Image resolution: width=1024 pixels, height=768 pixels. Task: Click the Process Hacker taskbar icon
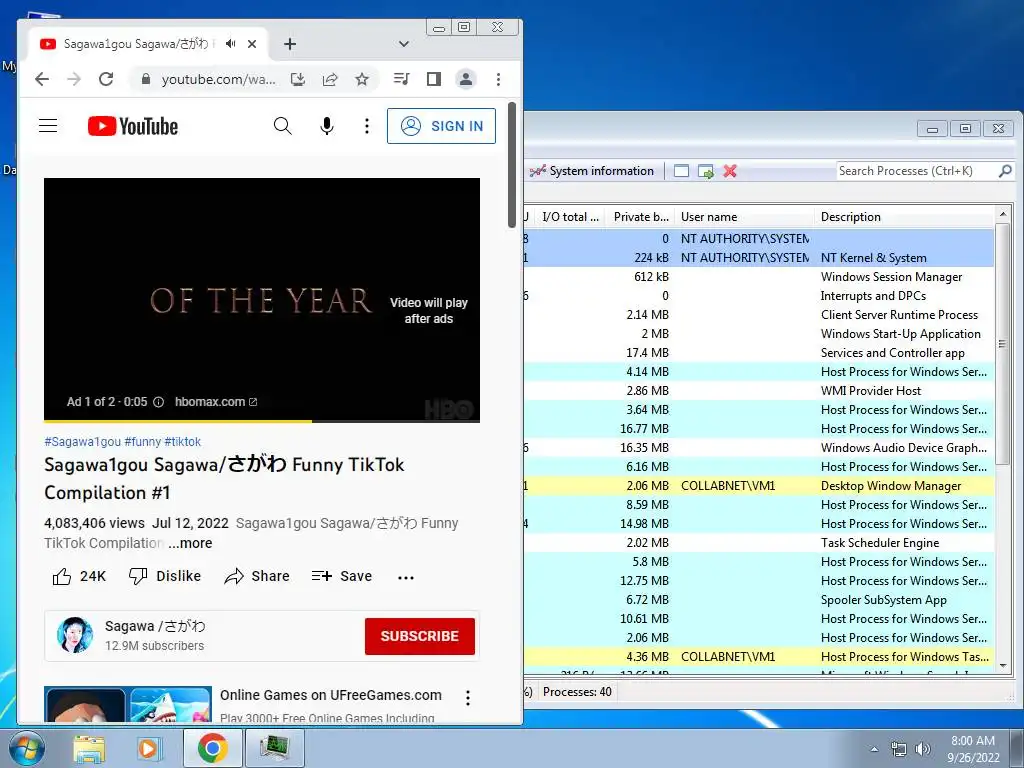coord(274,748)
